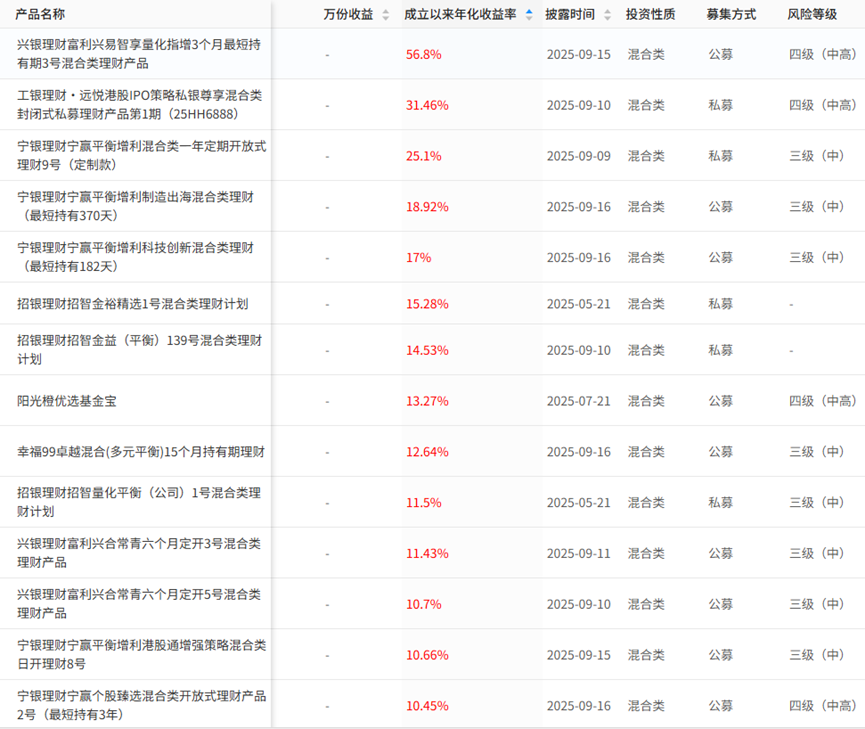Click 公募 in the 阳光橙优选基金宝 row
The height and width of the screenshot is (729, 865).
point(720,401)
